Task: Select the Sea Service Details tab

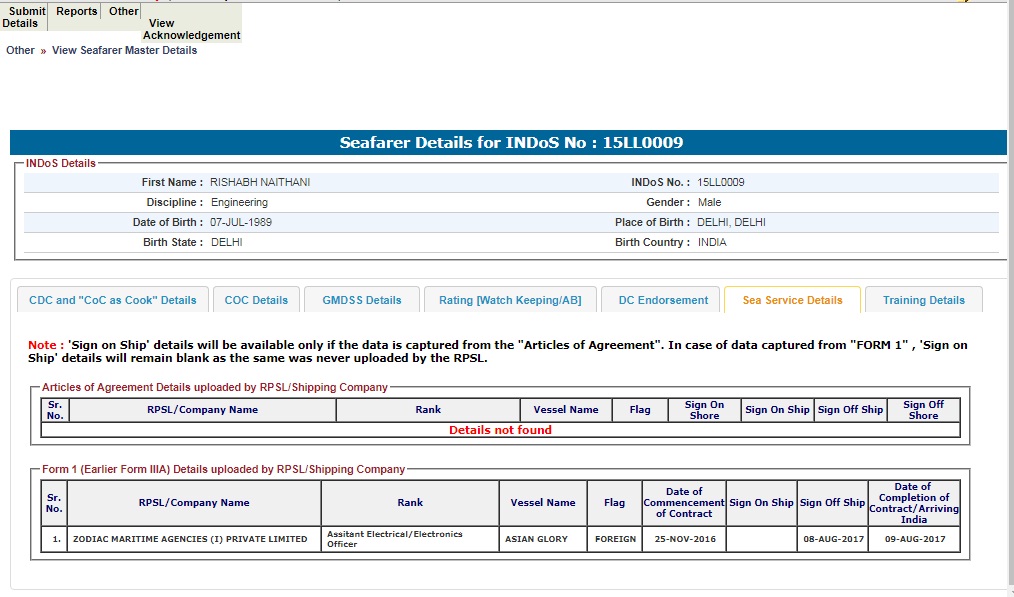Action: click(x=792, y=300)
